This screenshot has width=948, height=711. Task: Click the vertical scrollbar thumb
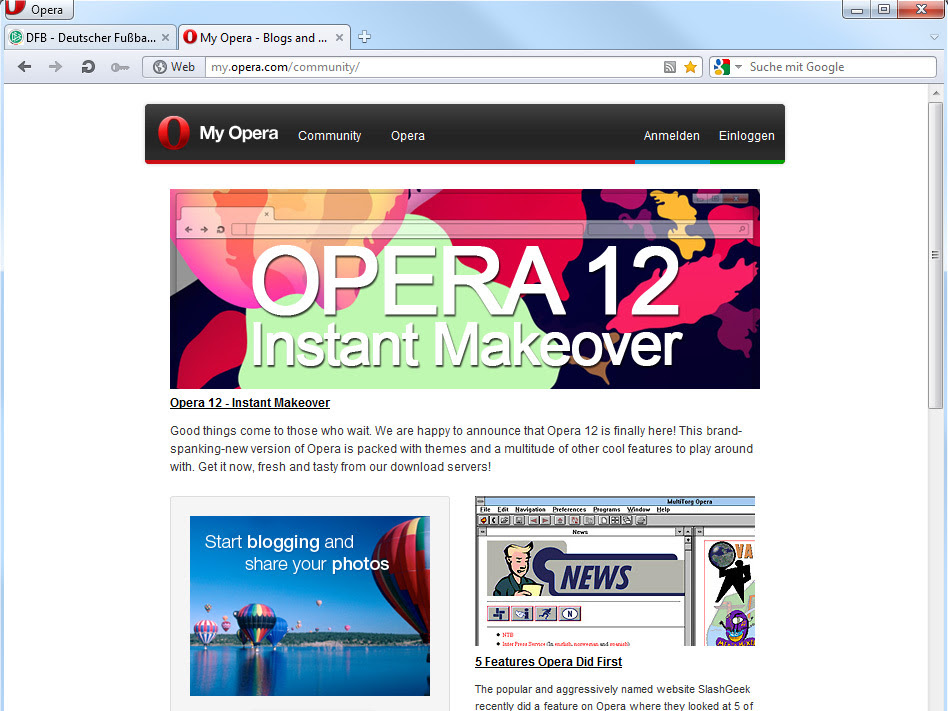(x=935, y=255)
